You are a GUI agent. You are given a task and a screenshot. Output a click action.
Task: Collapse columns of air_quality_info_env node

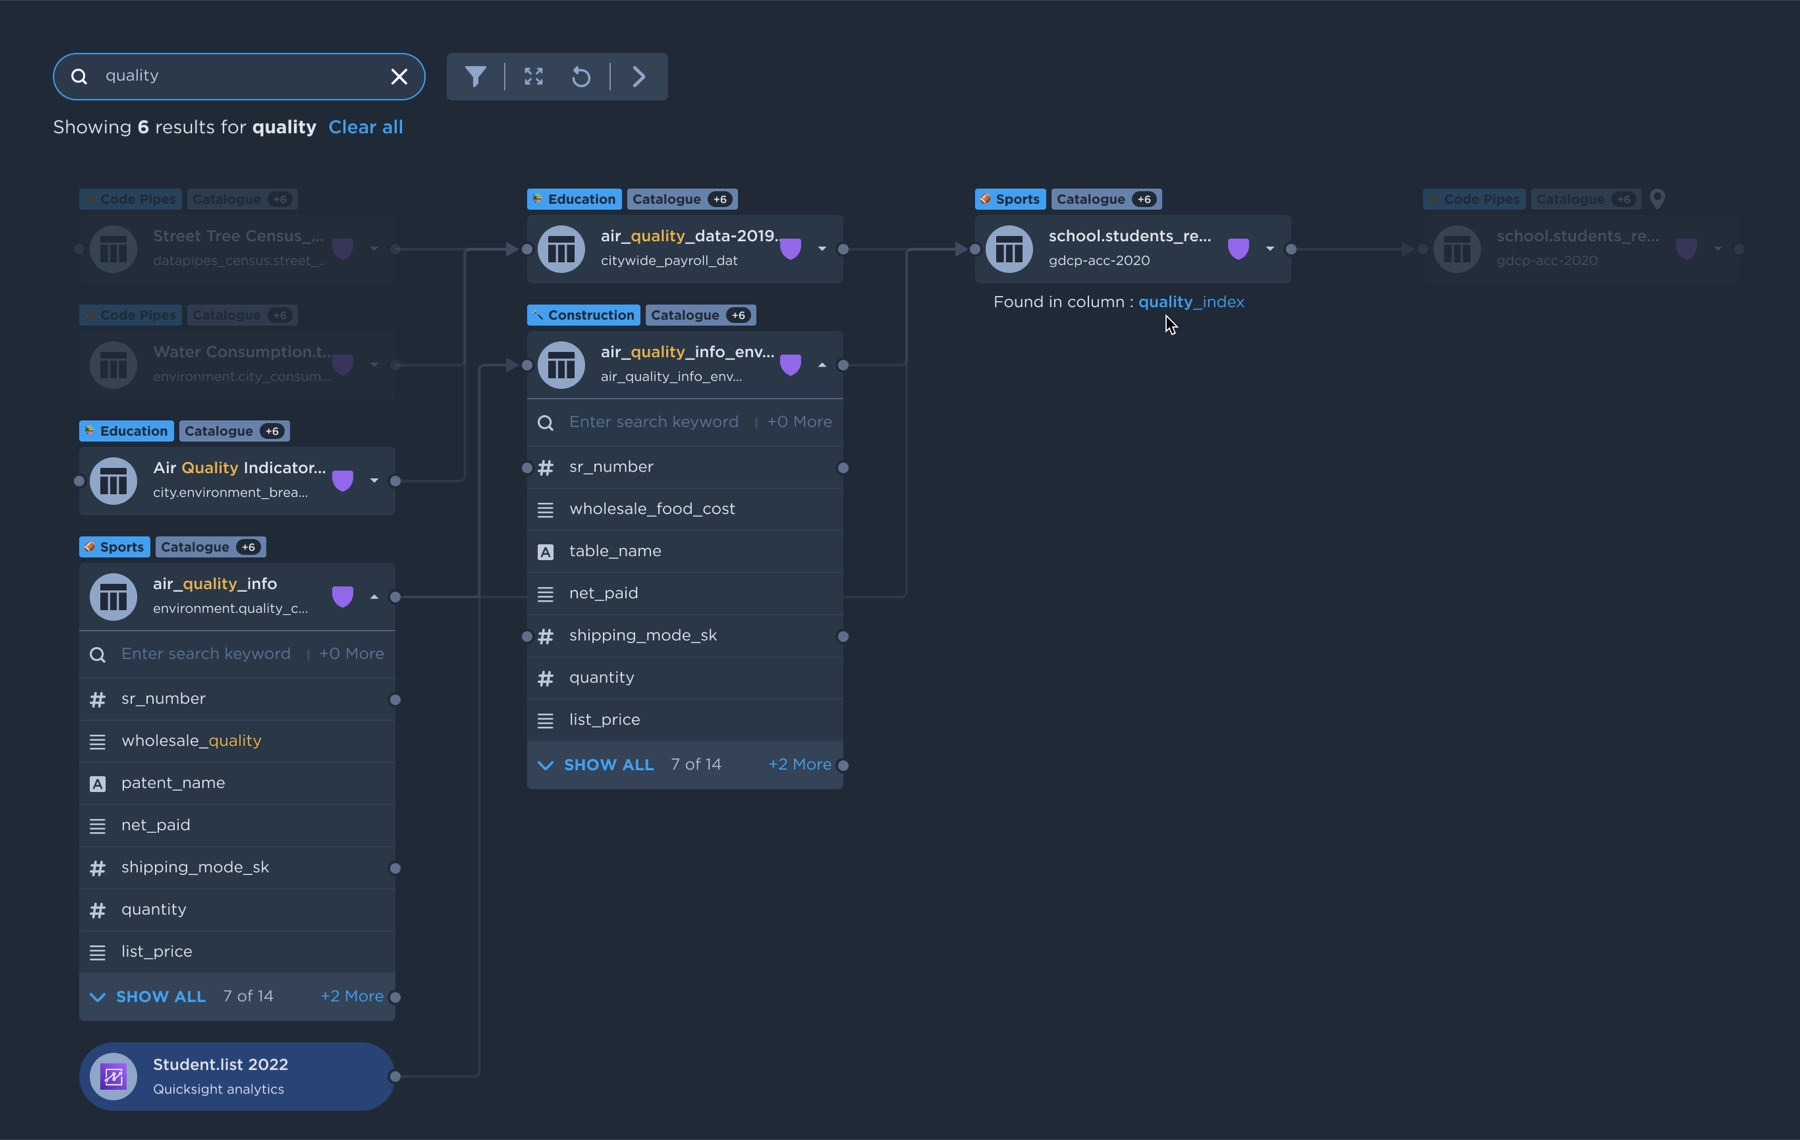click(822, 365)
